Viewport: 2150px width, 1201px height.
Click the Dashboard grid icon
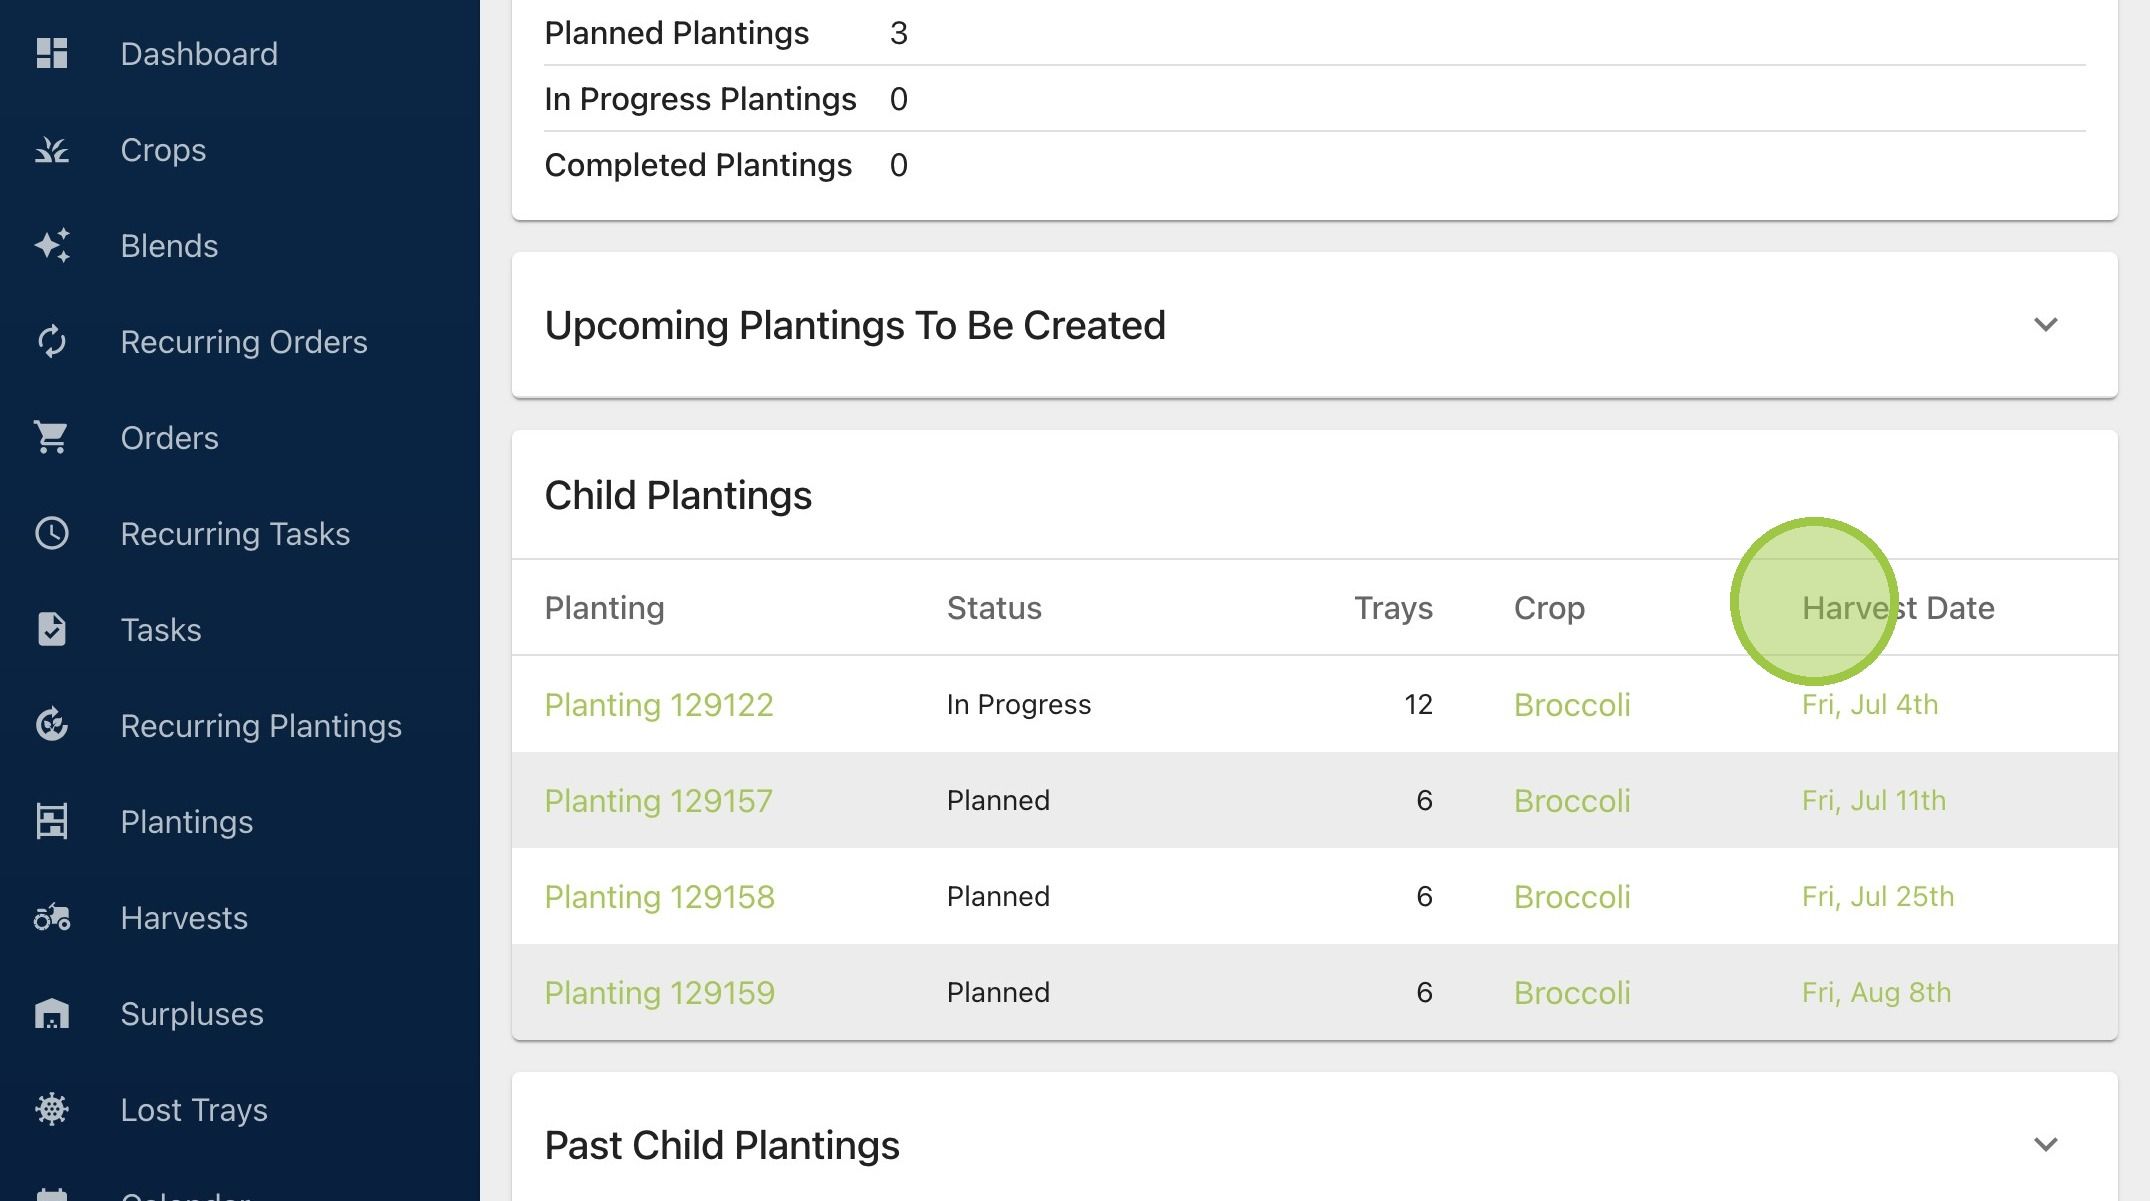(x=51, y=53)
